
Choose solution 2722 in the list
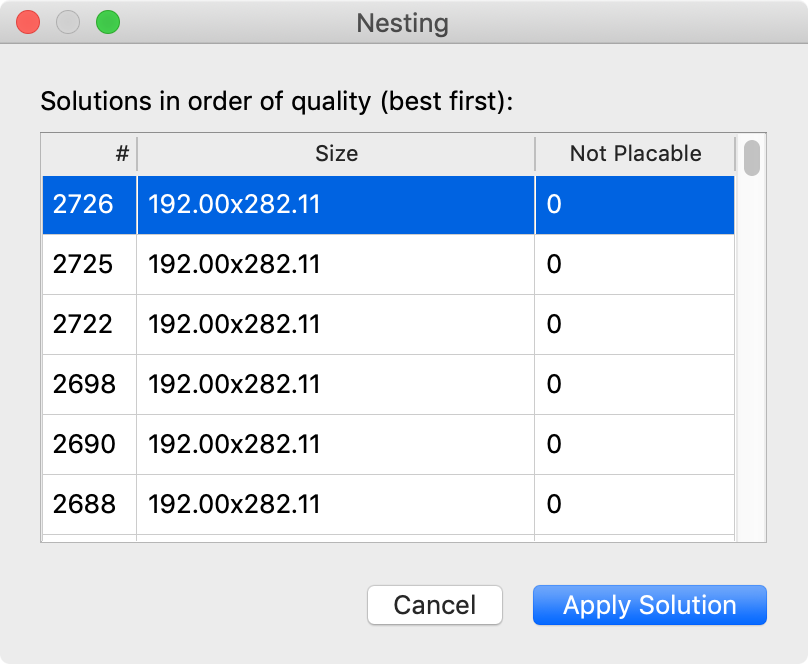coord(84,325)
